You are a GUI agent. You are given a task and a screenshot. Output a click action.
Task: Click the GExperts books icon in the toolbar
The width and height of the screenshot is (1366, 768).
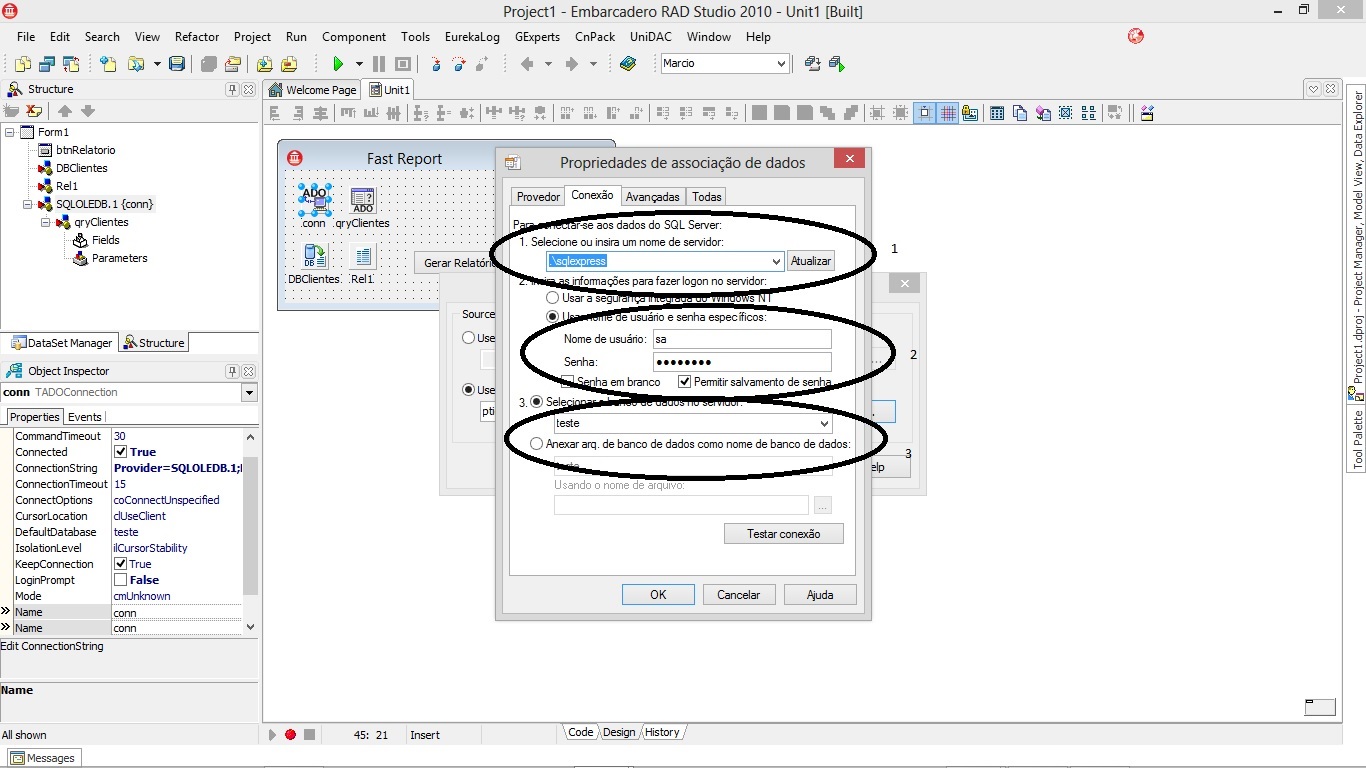pos(628,63)
